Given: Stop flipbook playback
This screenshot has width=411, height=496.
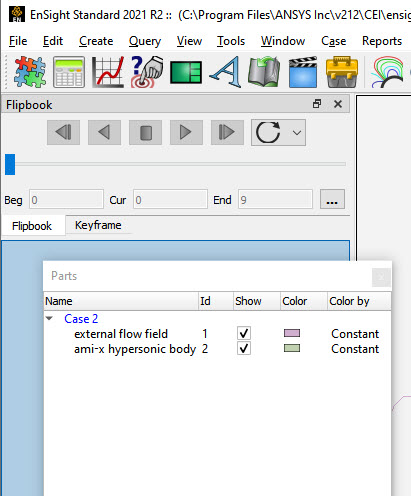Looking at the screenshot, I should click(x=145, y=132).
